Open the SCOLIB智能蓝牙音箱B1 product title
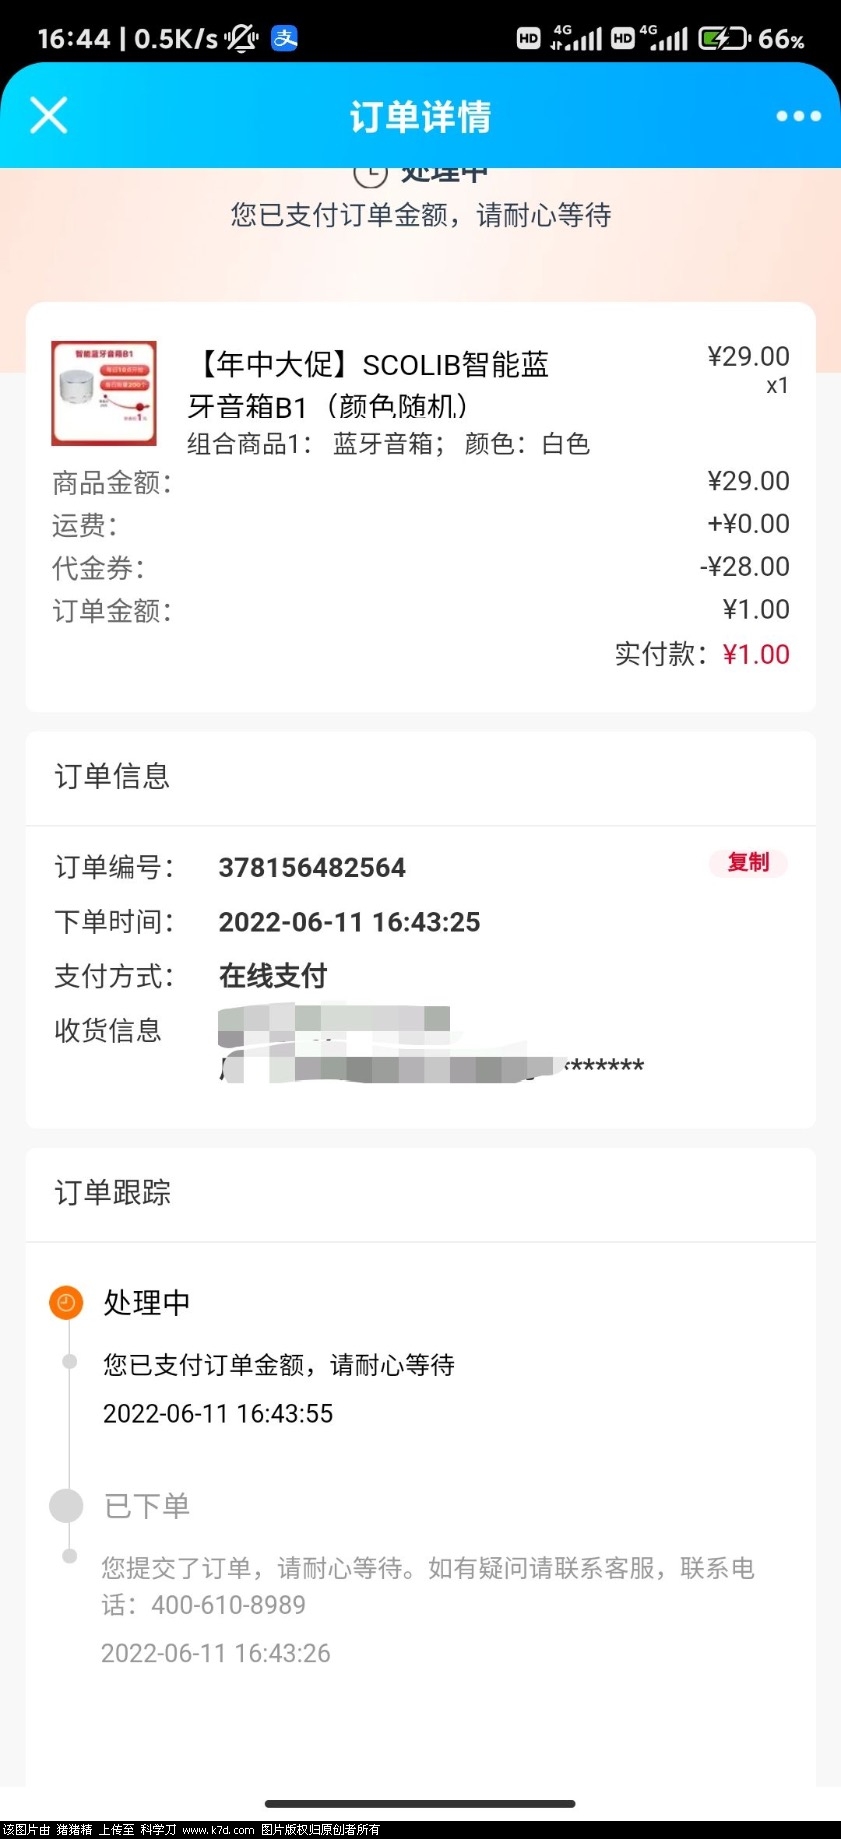The image size is (841, 1839). pyautogui.click(x=370, y=385)
